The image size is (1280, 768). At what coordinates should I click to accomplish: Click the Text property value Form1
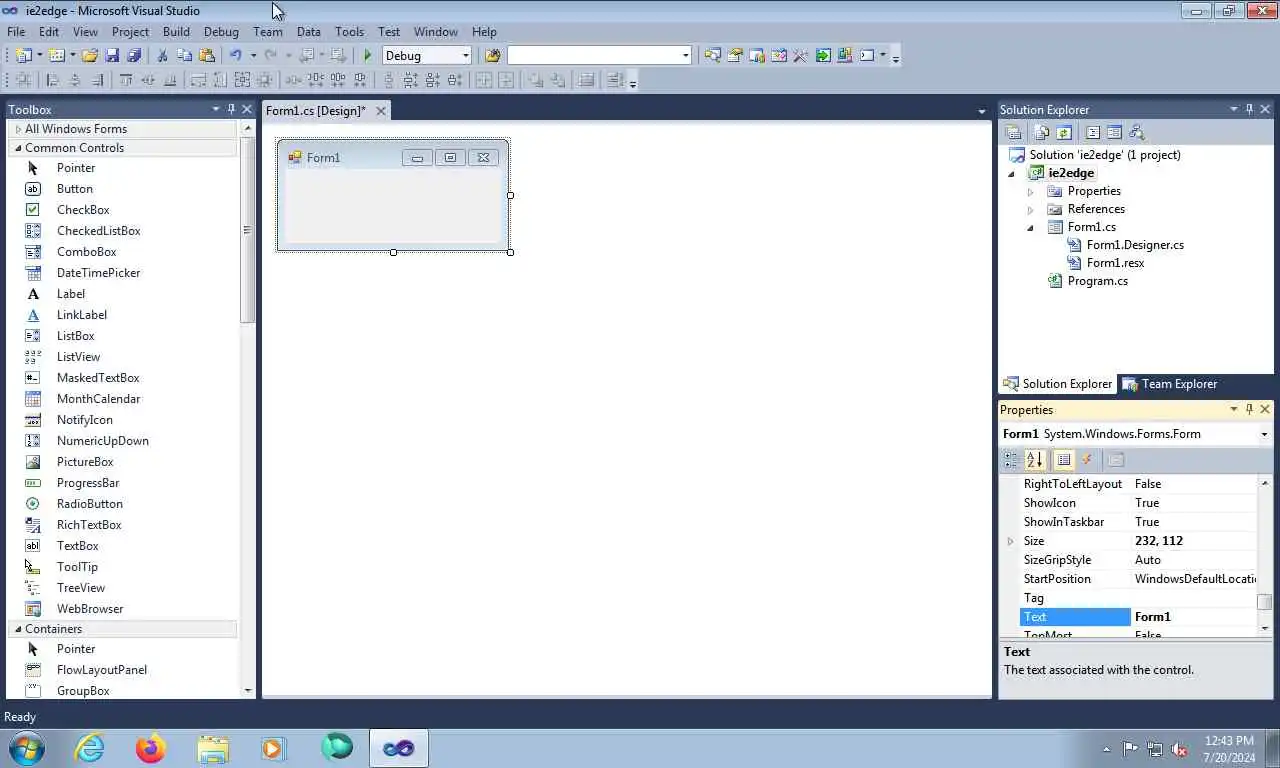(x=1193, y=617)
